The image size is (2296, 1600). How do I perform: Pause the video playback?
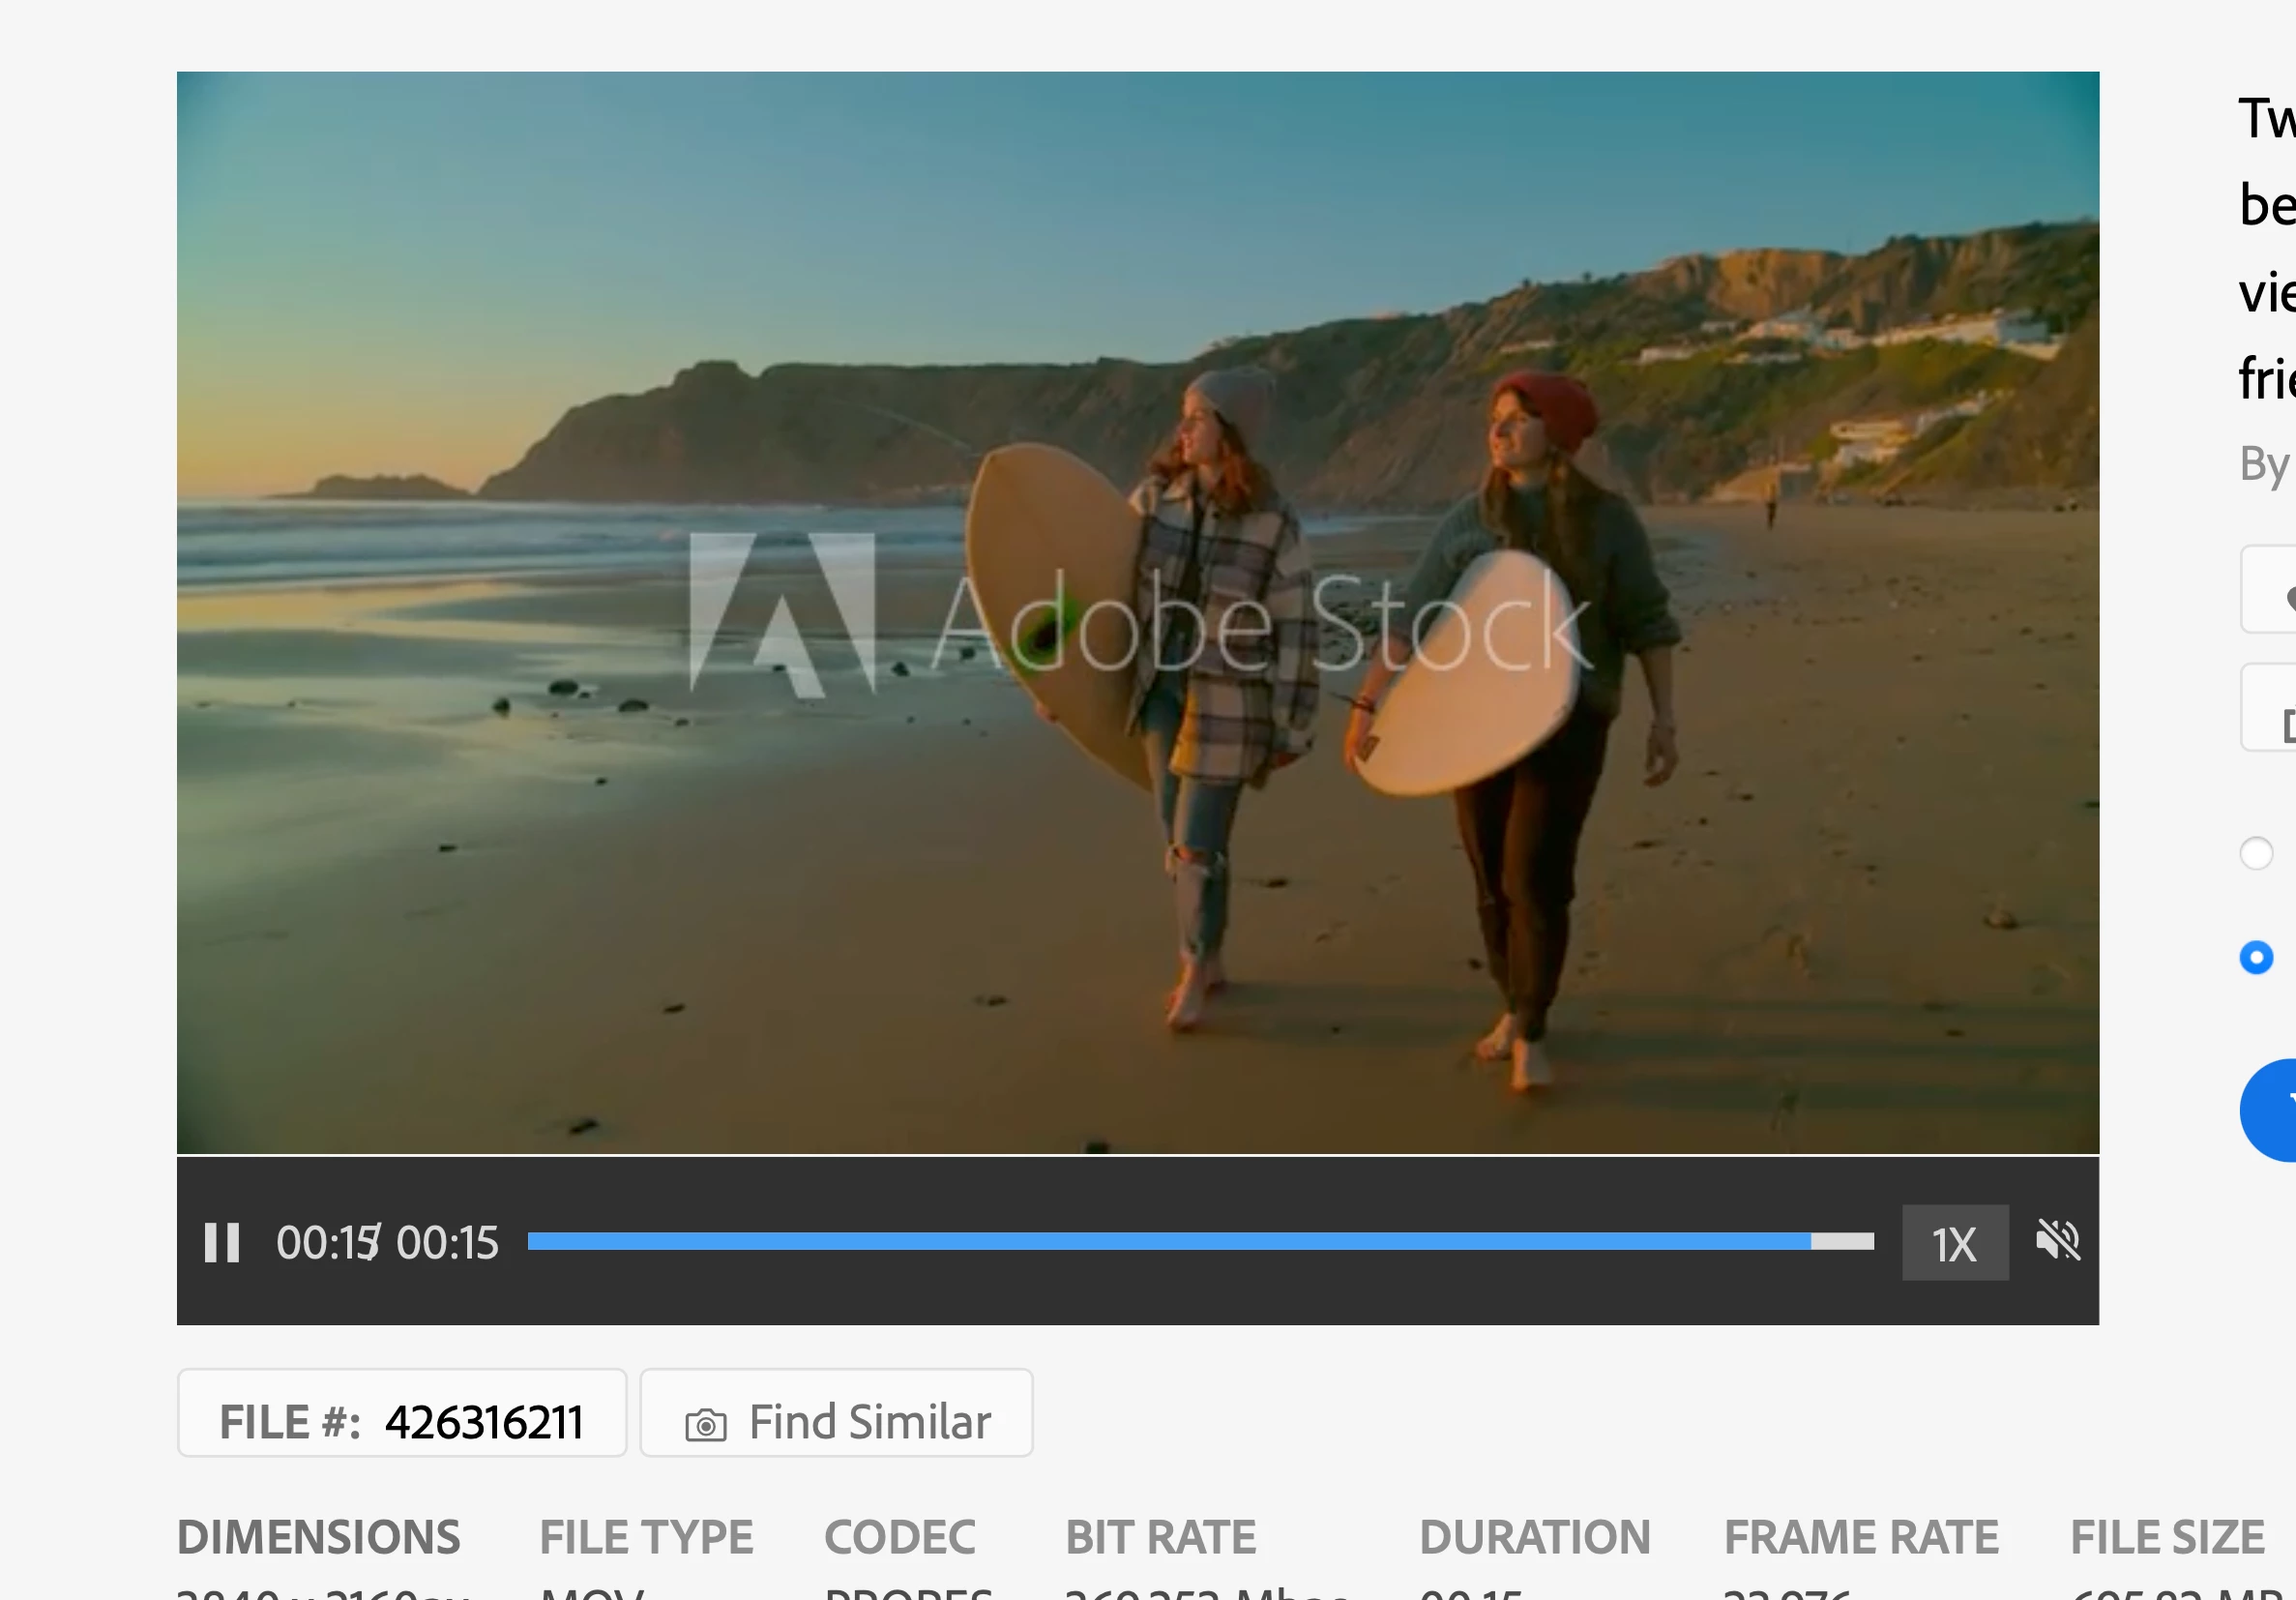pos(222,1243)
